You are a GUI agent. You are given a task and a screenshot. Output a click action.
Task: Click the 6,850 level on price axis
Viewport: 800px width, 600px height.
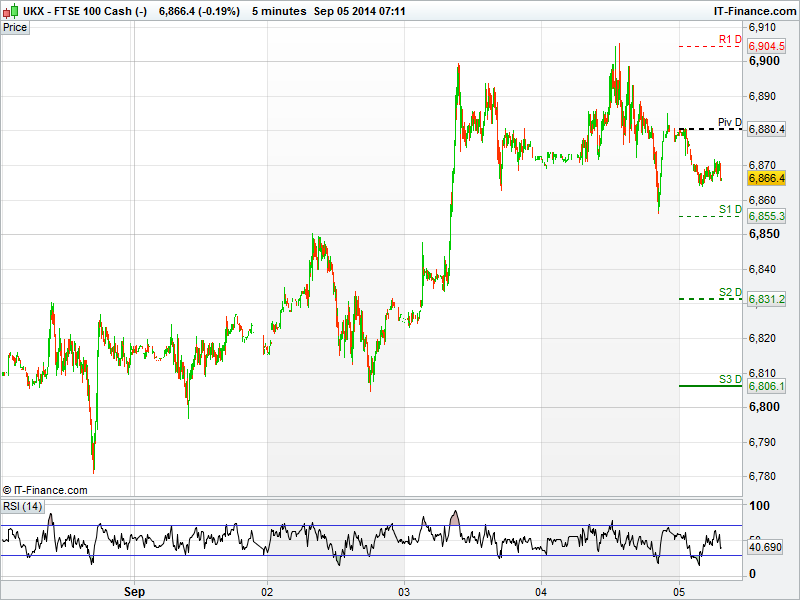click(765, 234)
